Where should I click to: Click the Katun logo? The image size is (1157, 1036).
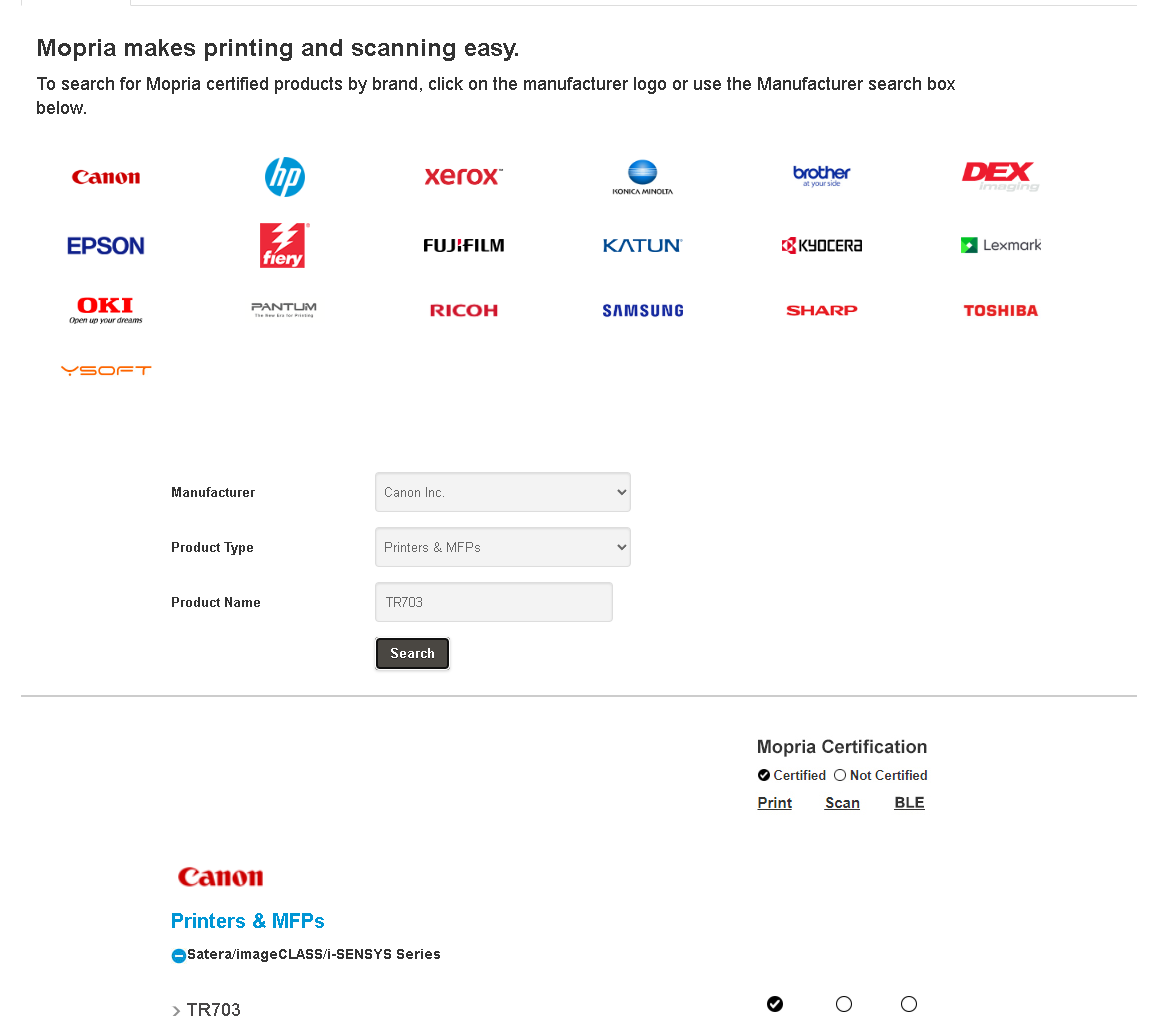(x=643, y=246)
